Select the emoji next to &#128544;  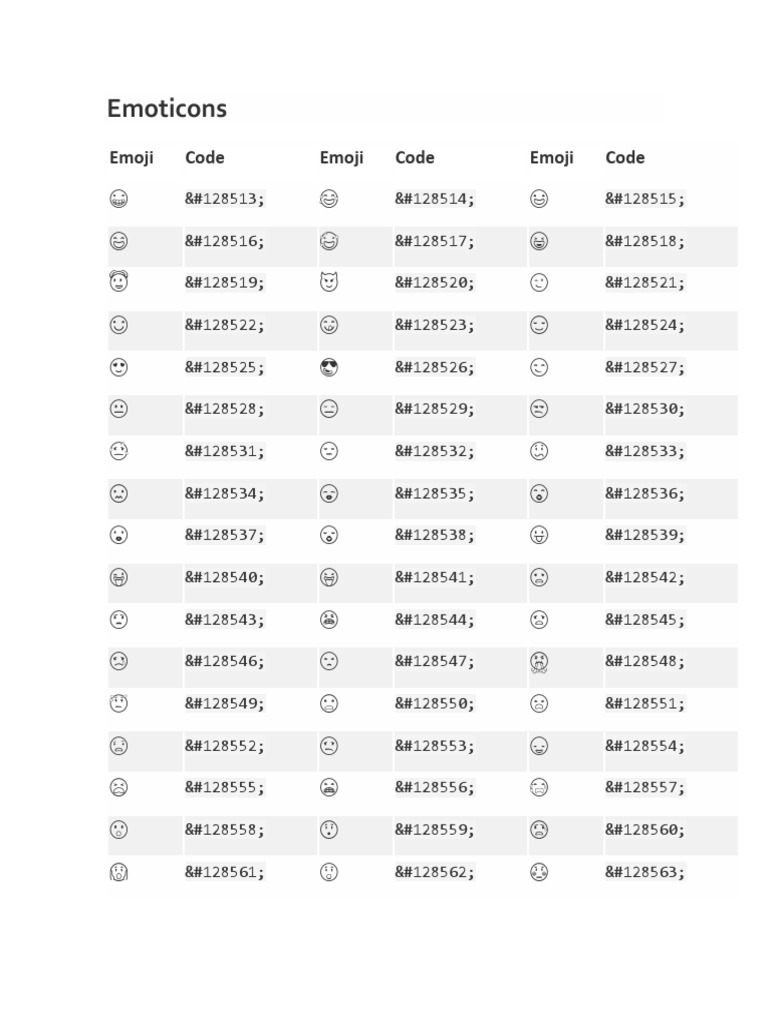[x=328, y=619]
